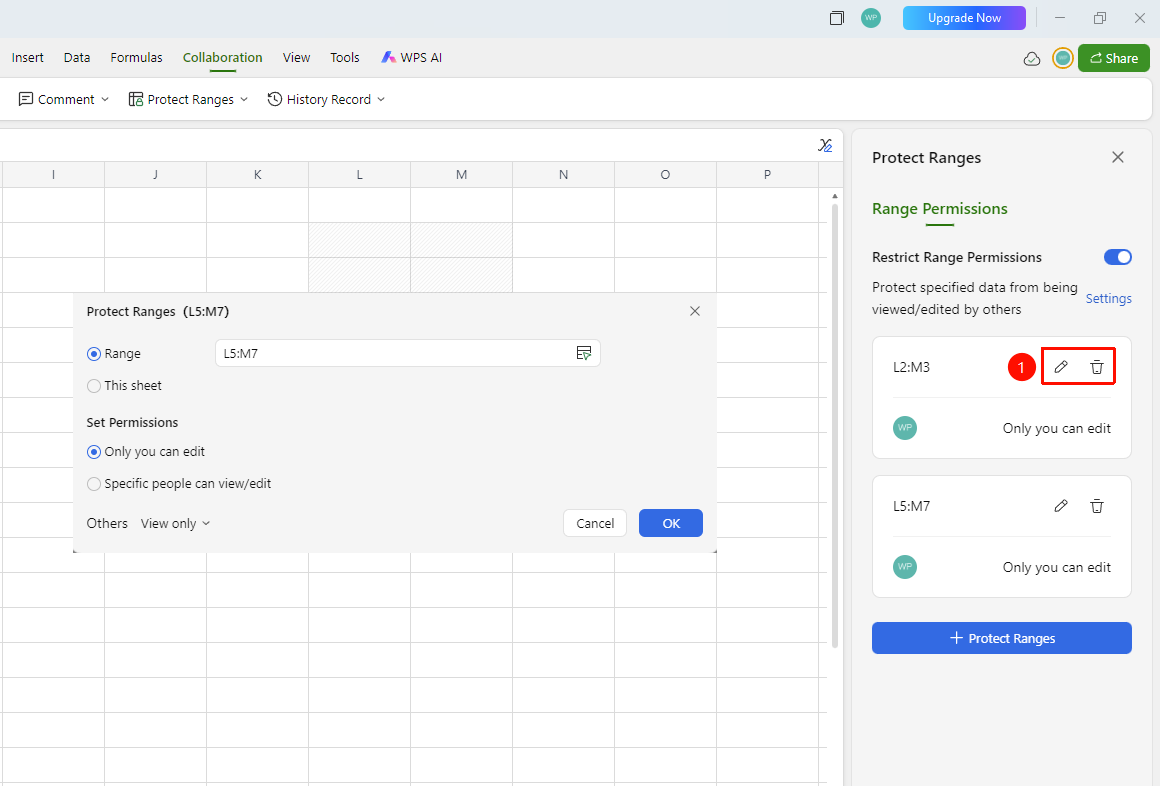This screenshot has width=1160, height=786.
Task: Choose Specific people can view/edit option
Action: pos(94,484)
